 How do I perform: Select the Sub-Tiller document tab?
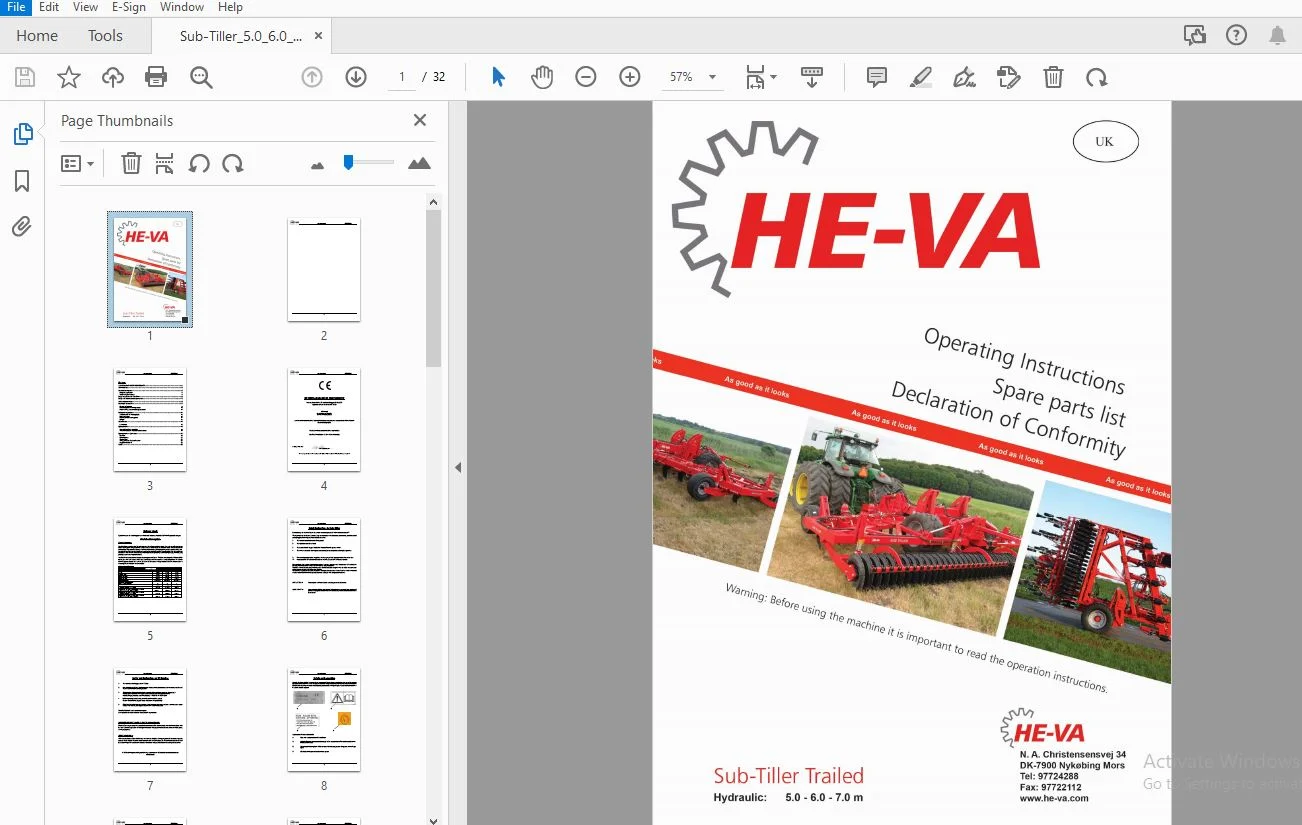click(x=241, y=36)
